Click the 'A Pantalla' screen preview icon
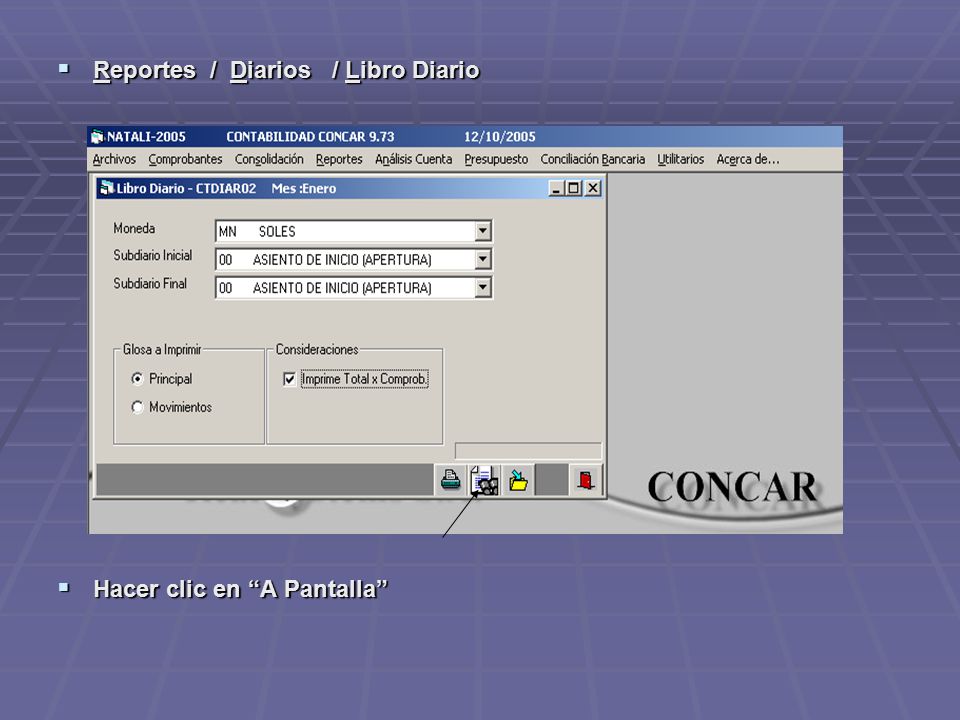Viewport: 960px width, 720px height. [484, 480]
